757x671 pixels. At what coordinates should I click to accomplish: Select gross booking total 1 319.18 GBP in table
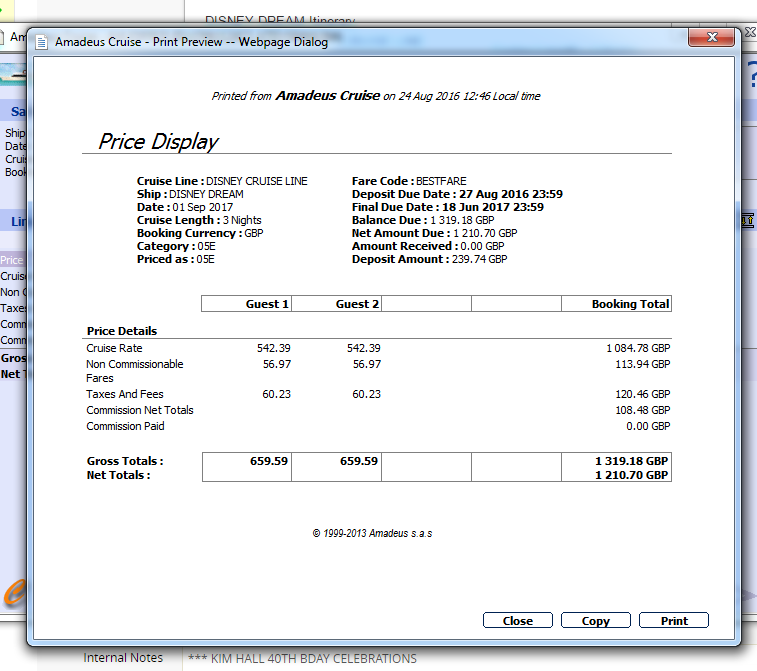pos(631,461)
